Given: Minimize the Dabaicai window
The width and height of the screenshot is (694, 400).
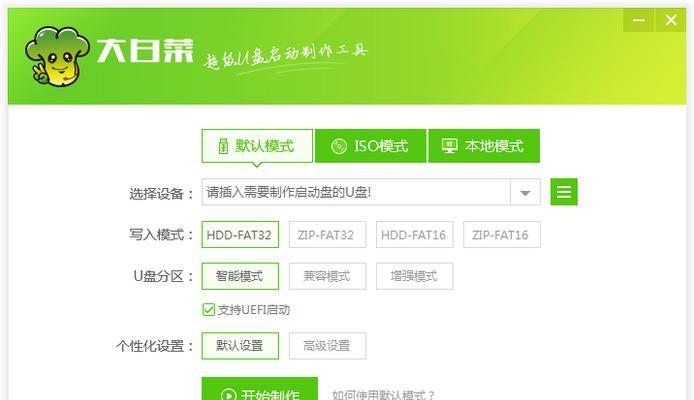Looking at the screenshot, I should [x=638, y=20].
